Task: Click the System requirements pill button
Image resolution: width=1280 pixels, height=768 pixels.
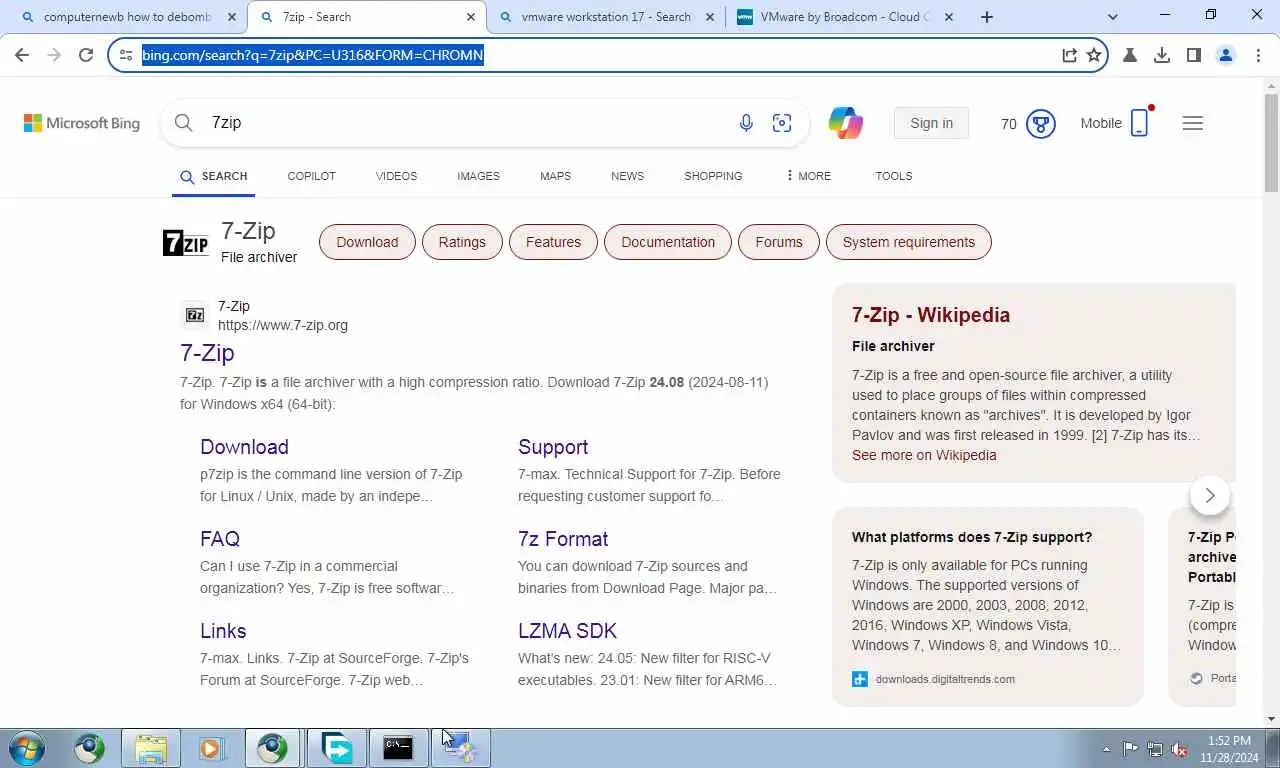Action: [908, 242]
